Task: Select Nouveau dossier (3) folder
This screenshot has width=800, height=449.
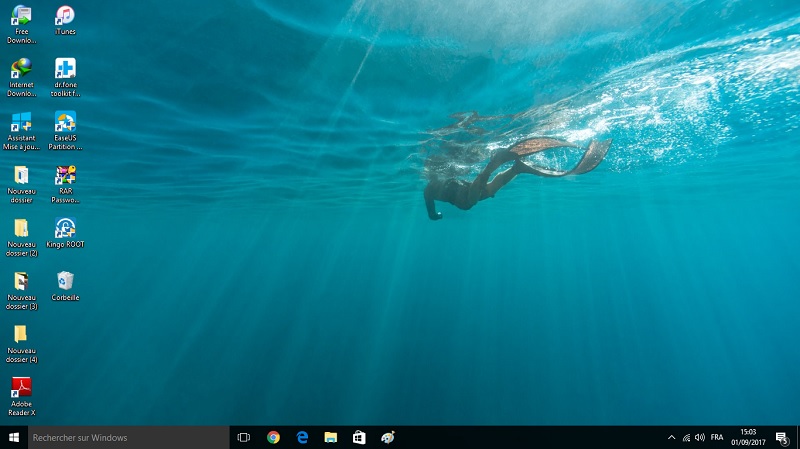Action: click(21, 290)
